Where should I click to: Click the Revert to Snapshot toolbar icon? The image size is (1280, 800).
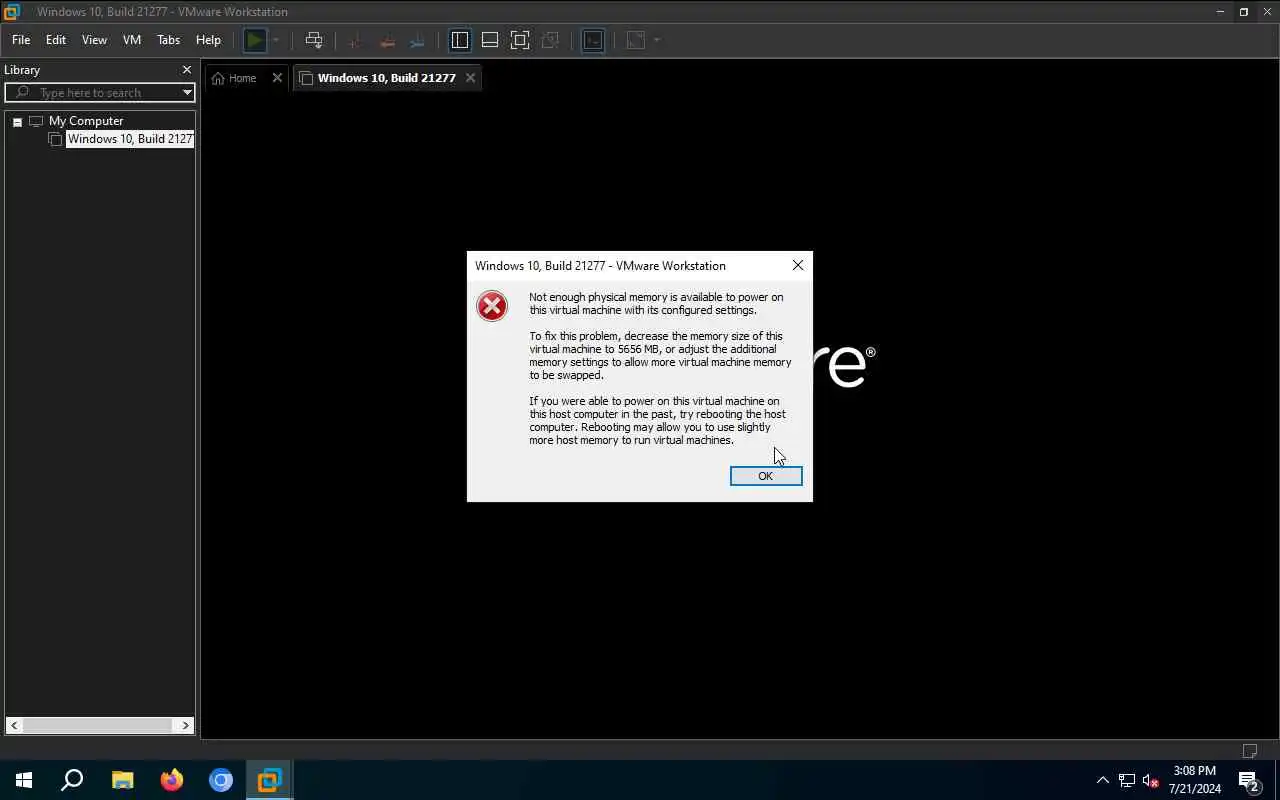(386, 40)
